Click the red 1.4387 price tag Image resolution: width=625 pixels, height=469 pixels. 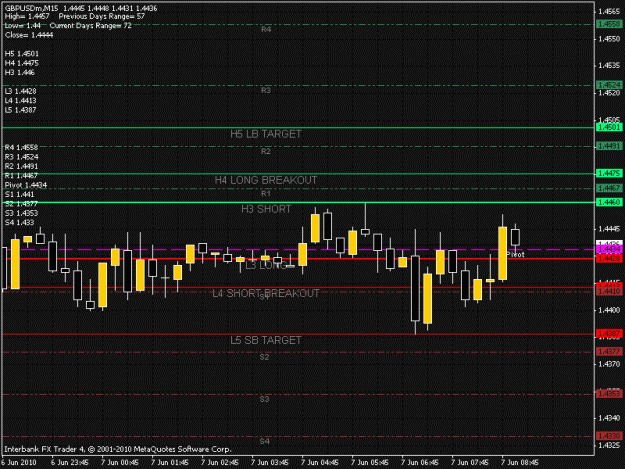609,334
